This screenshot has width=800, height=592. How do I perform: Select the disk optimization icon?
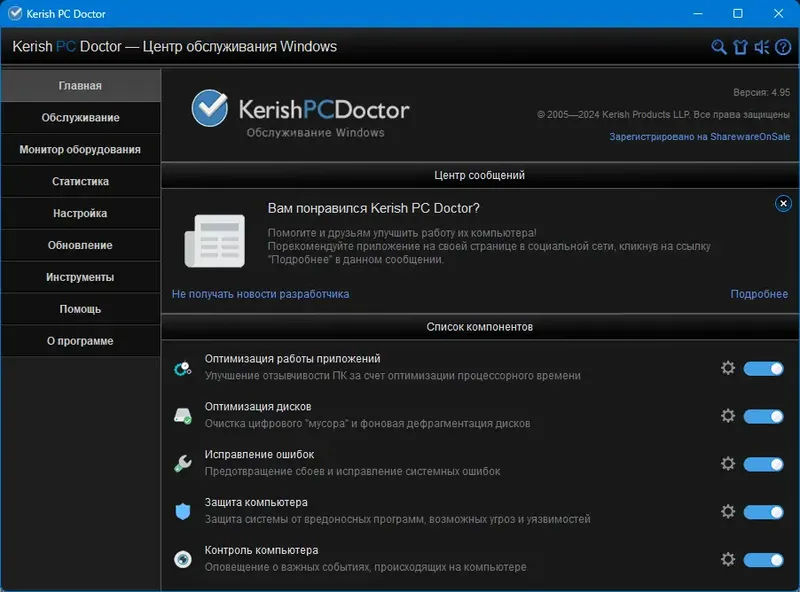tap(182, 416)
